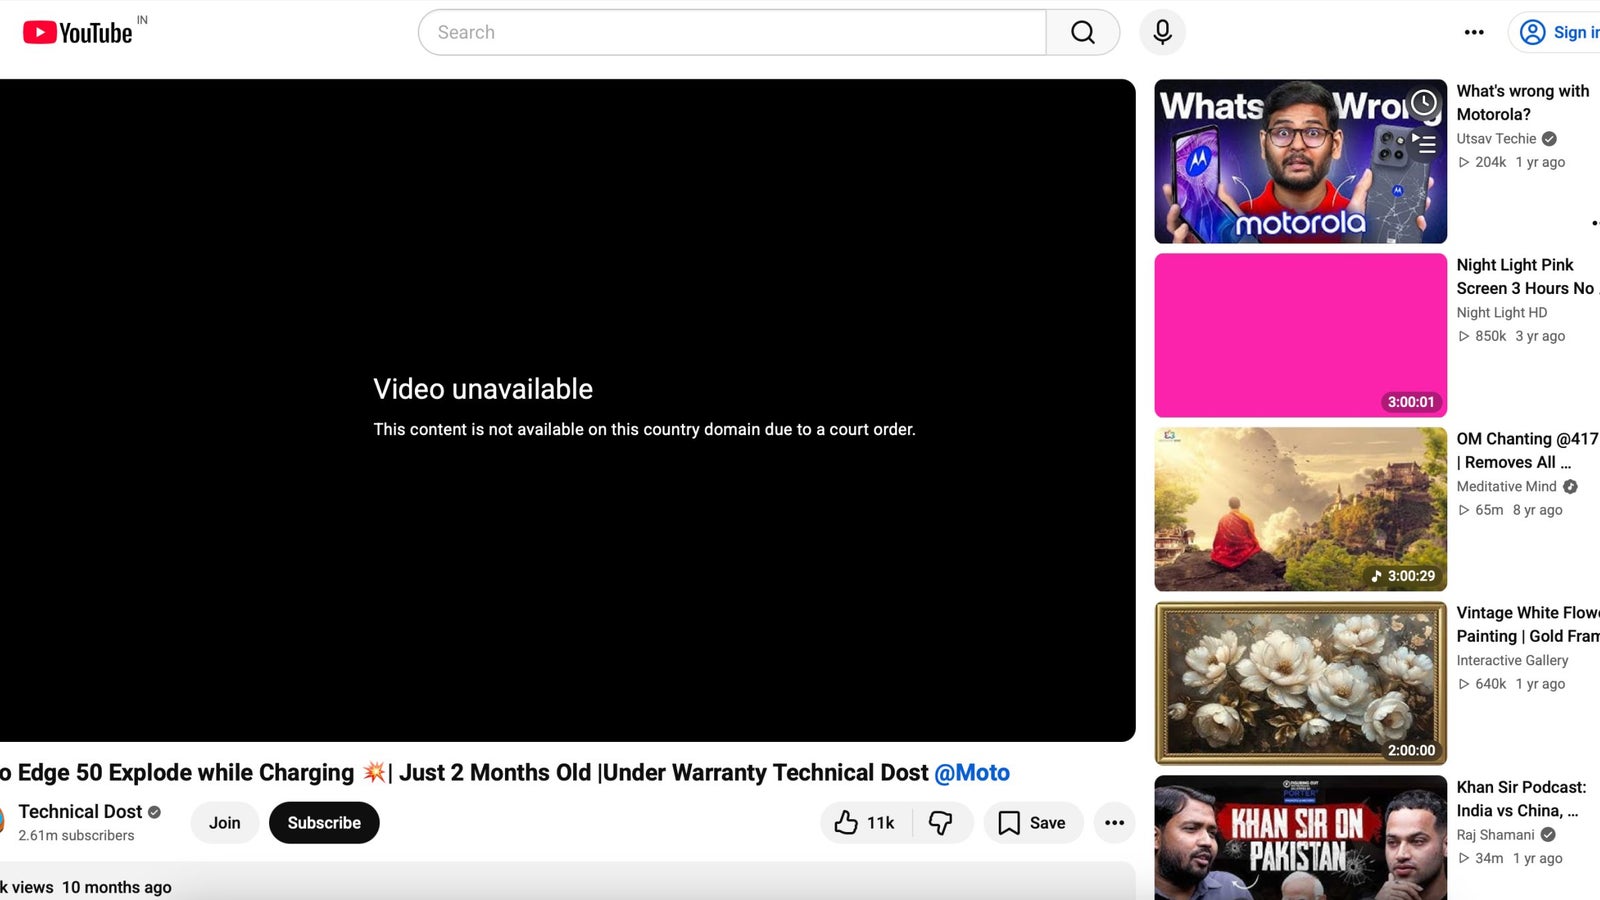Open the Meditative Mind channel name
This screenshot has width=1600, height=900.
click(1506, 487)
